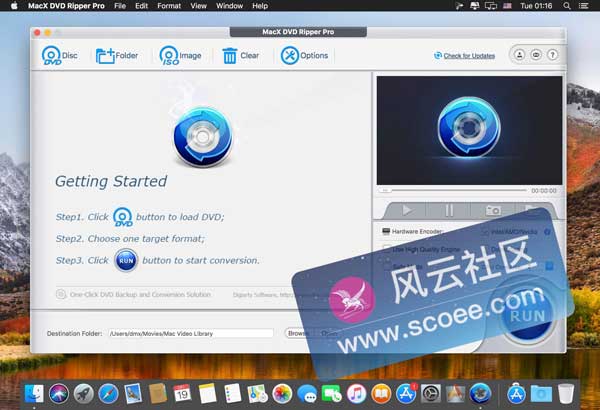Screen dimensions: 600x410
Task: Play the preview video
Action: pyautogui.click(x=407, y=210)
